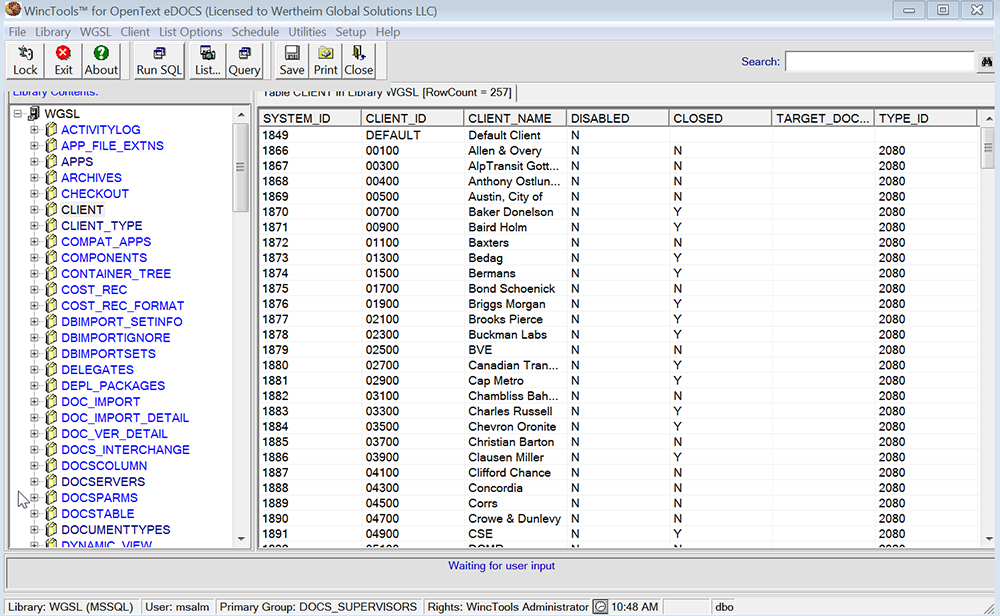Select the Allen & Overy client cell
This screenshot has height=616, width=1000.
(515, 150)
